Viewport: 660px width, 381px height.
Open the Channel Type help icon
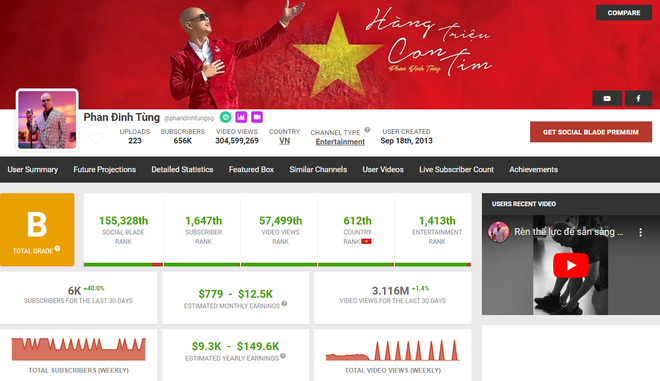pos(367,130)
